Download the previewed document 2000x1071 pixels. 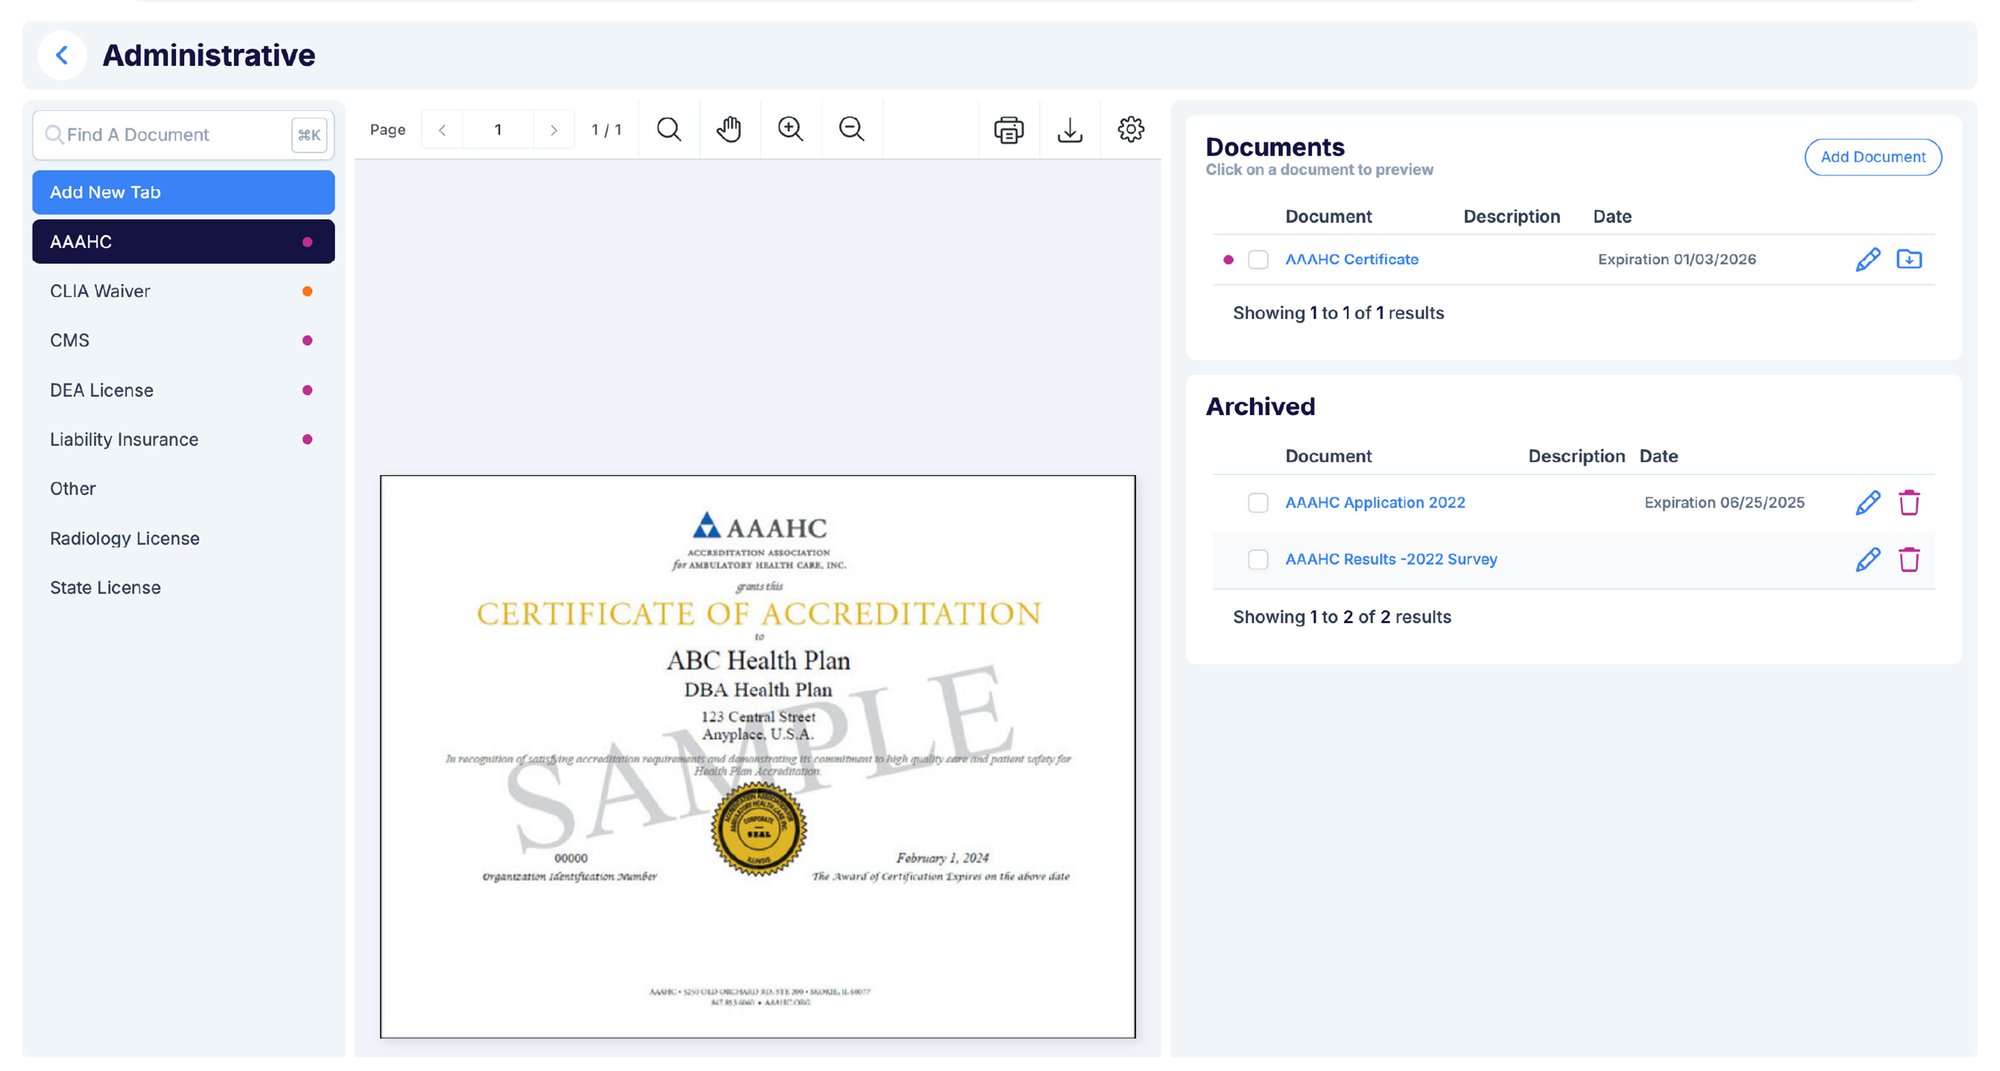[x=1070, y=130]
